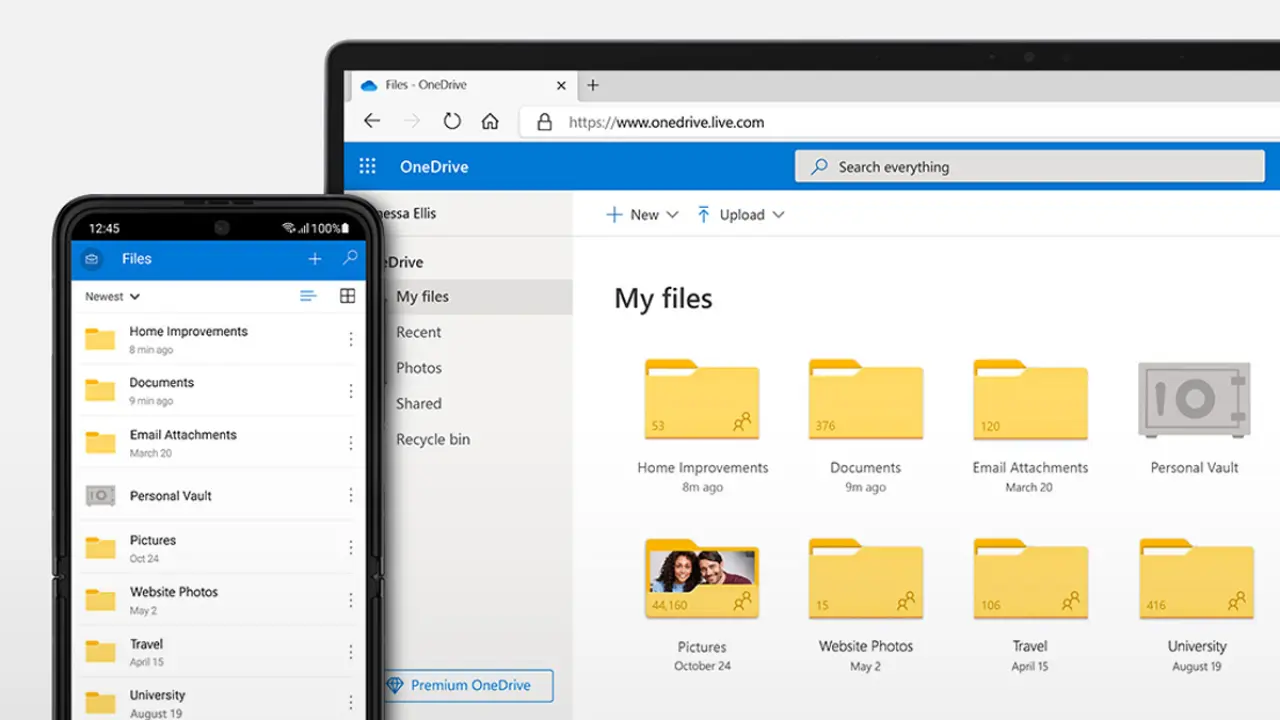
Task: Tap the plus icon in phone header
Action: tap(315, 259)
